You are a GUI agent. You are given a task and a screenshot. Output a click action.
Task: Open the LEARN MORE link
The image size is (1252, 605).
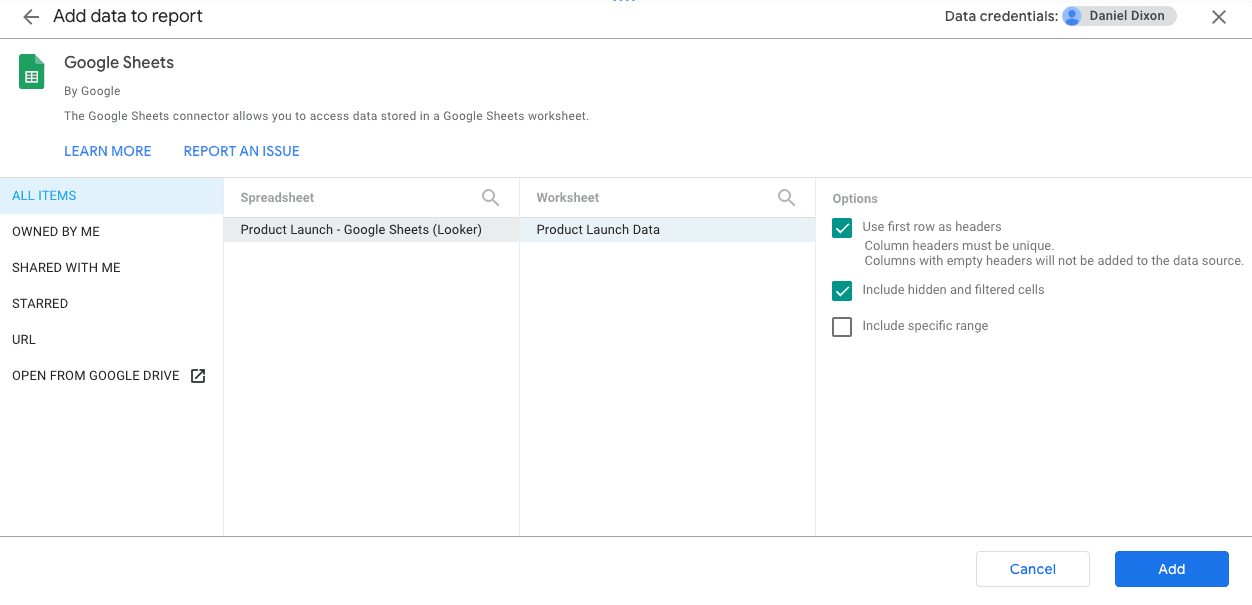[108, 151]
